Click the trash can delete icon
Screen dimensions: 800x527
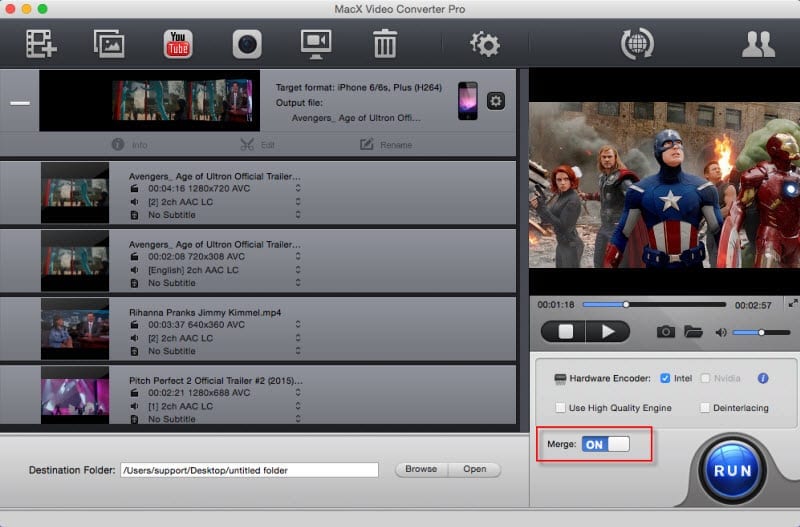(385, 43)
